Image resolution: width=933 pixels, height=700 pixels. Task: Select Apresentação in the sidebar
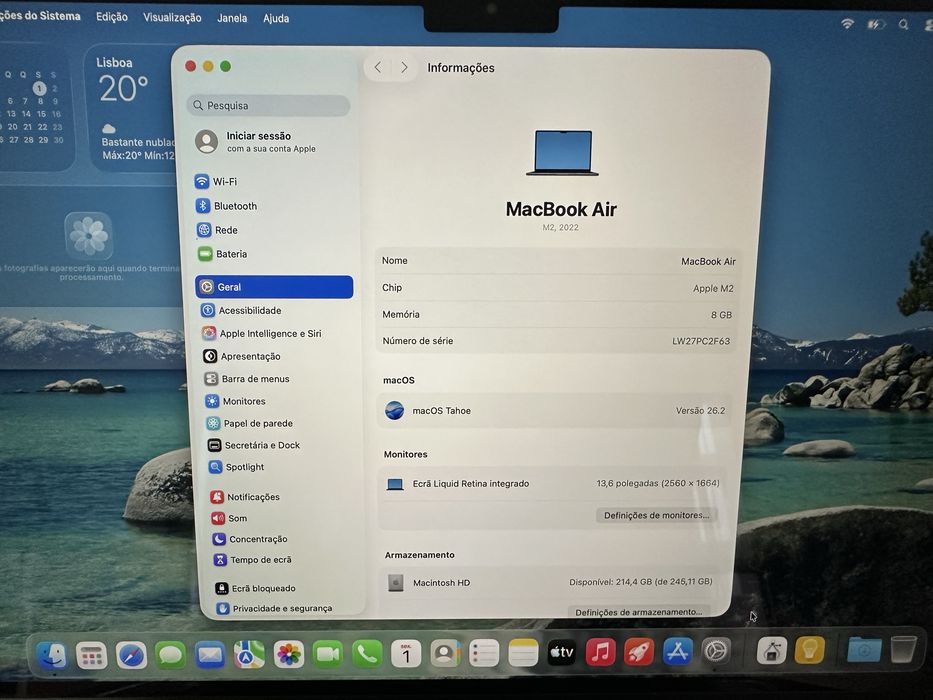click(x=242, y=356)
